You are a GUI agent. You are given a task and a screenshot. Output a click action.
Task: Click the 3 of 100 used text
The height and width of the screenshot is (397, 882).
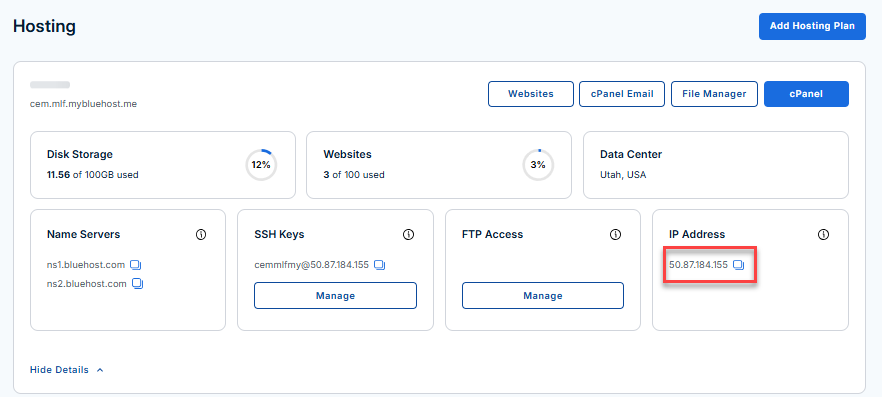354,175
